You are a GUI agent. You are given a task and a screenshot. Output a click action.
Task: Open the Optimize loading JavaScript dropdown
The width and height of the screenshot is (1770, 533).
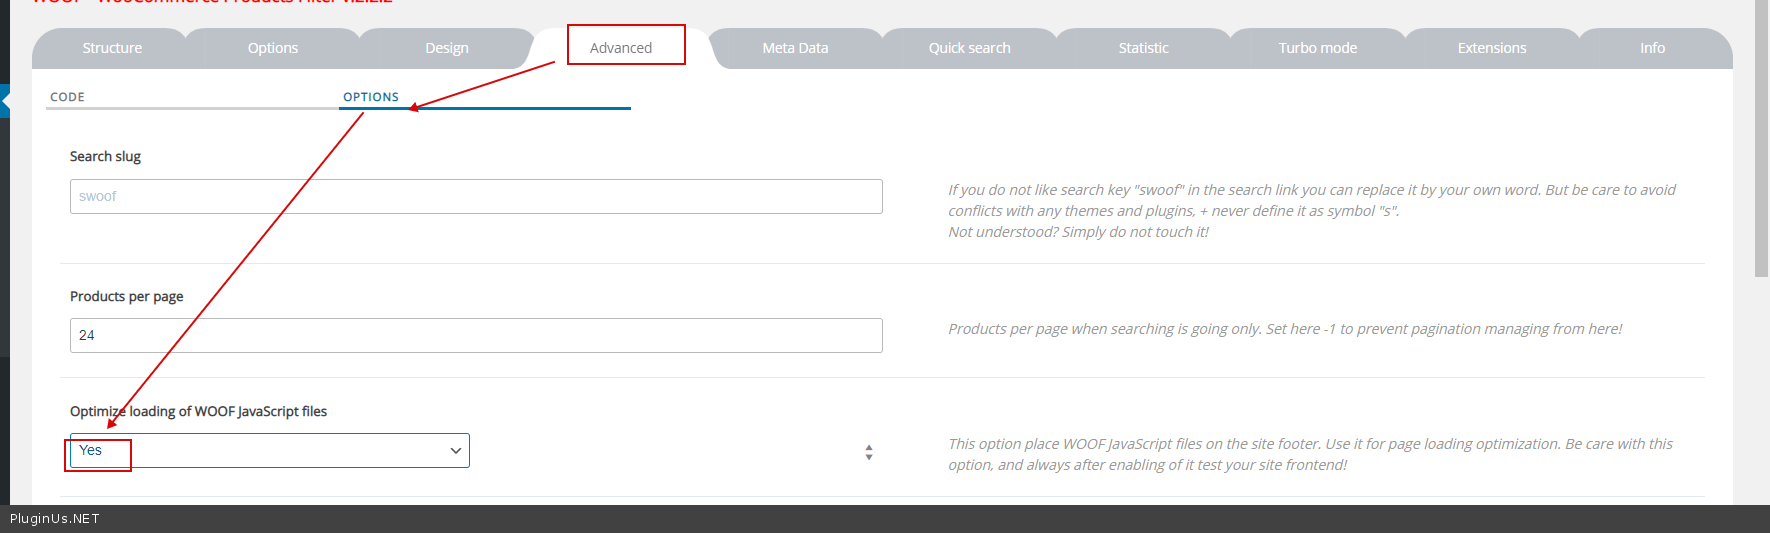[270, 451]
